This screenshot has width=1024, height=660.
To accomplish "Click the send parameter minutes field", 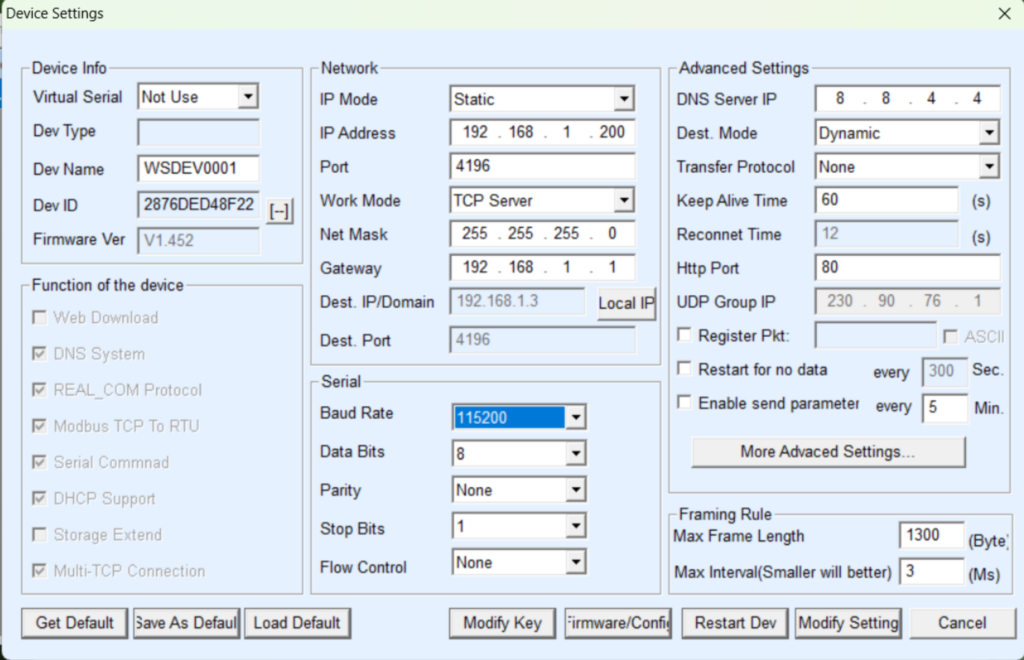I will (x=944, y=407).
